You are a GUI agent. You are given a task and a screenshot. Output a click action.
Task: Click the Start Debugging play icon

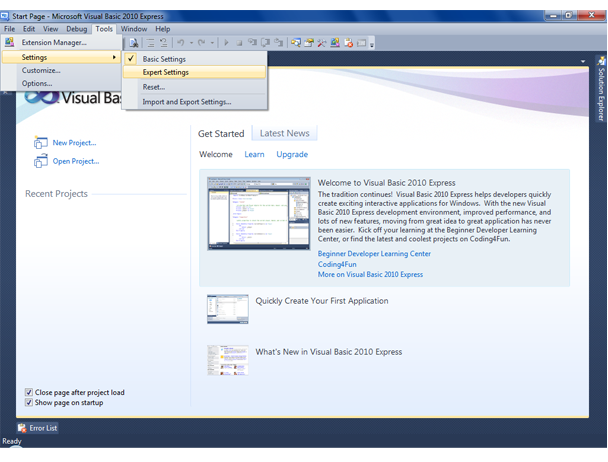226,43
